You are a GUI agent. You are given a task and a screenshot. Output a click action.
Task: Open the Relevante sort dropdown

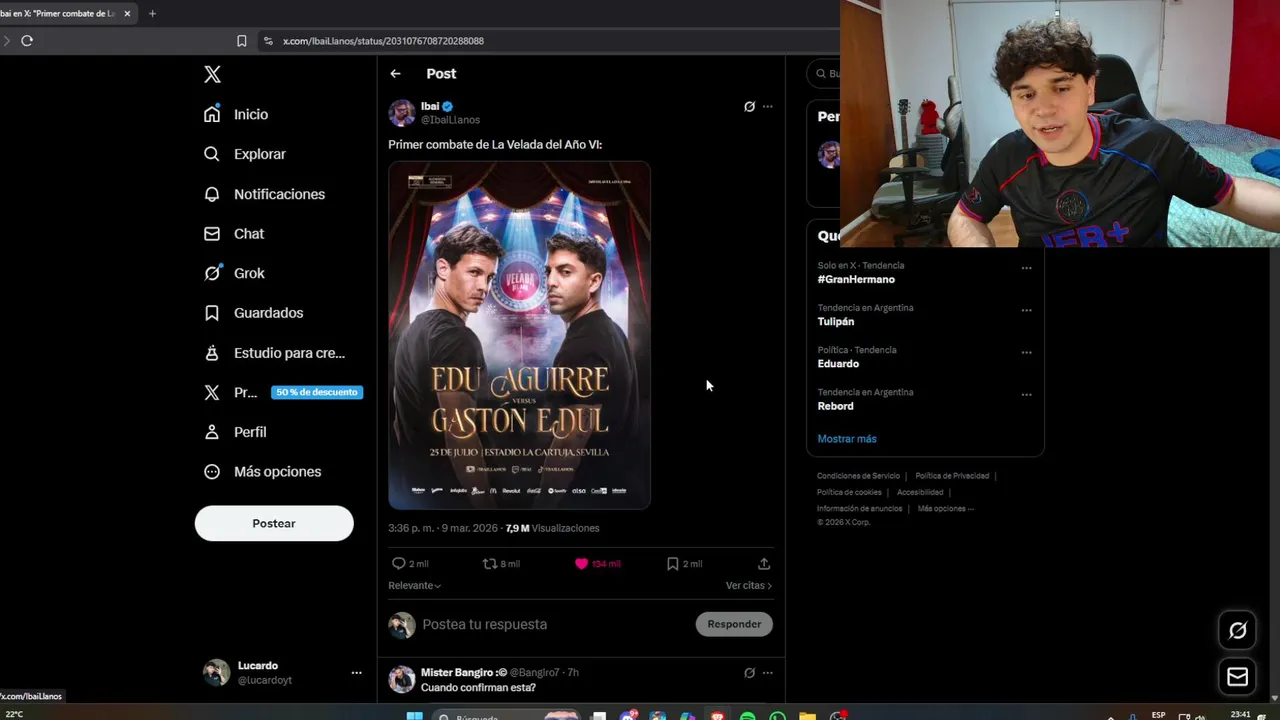(x=414, y=586)
